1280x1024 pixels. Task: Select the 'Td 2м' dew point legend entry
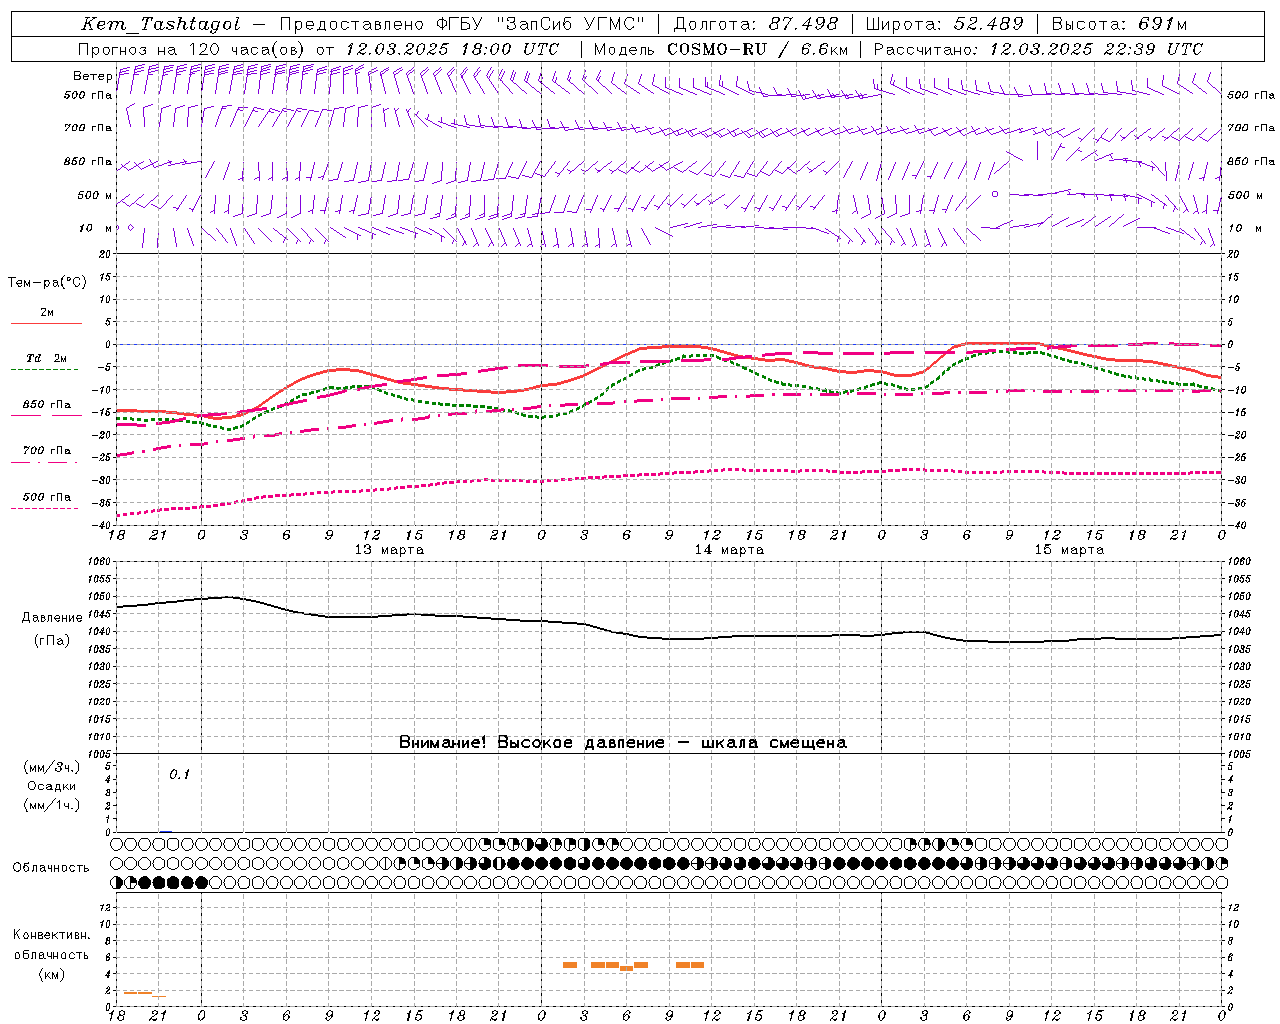tap(47, 358)
